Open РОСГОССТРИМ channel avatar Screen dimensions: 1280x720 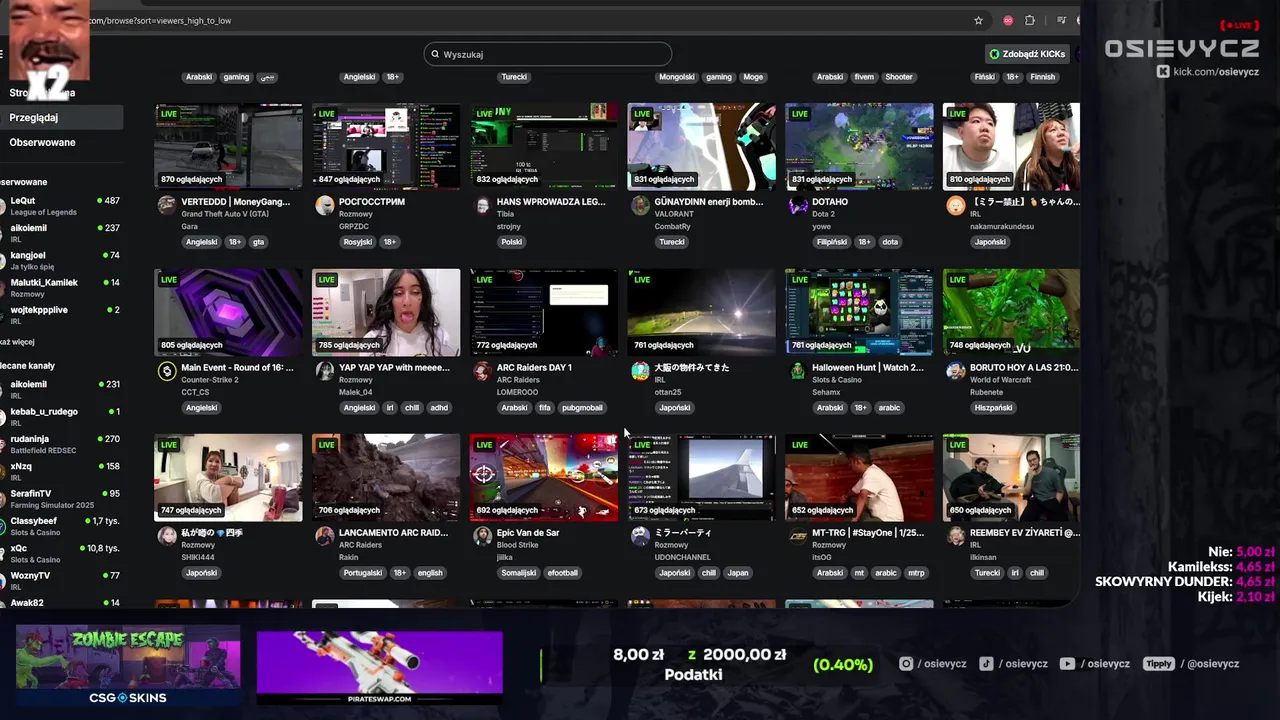point(324,205)
